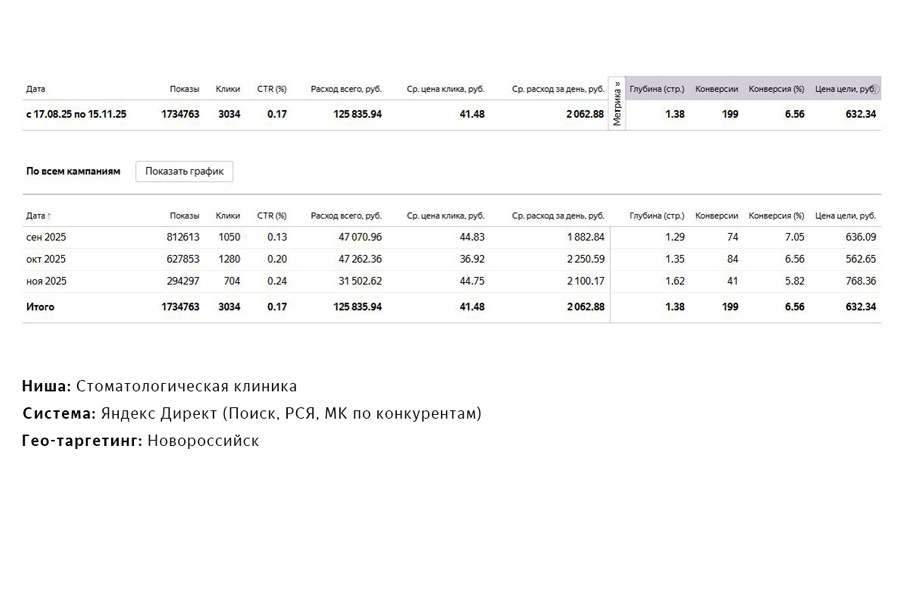Click conversions count 84

(x=732, y=259)
